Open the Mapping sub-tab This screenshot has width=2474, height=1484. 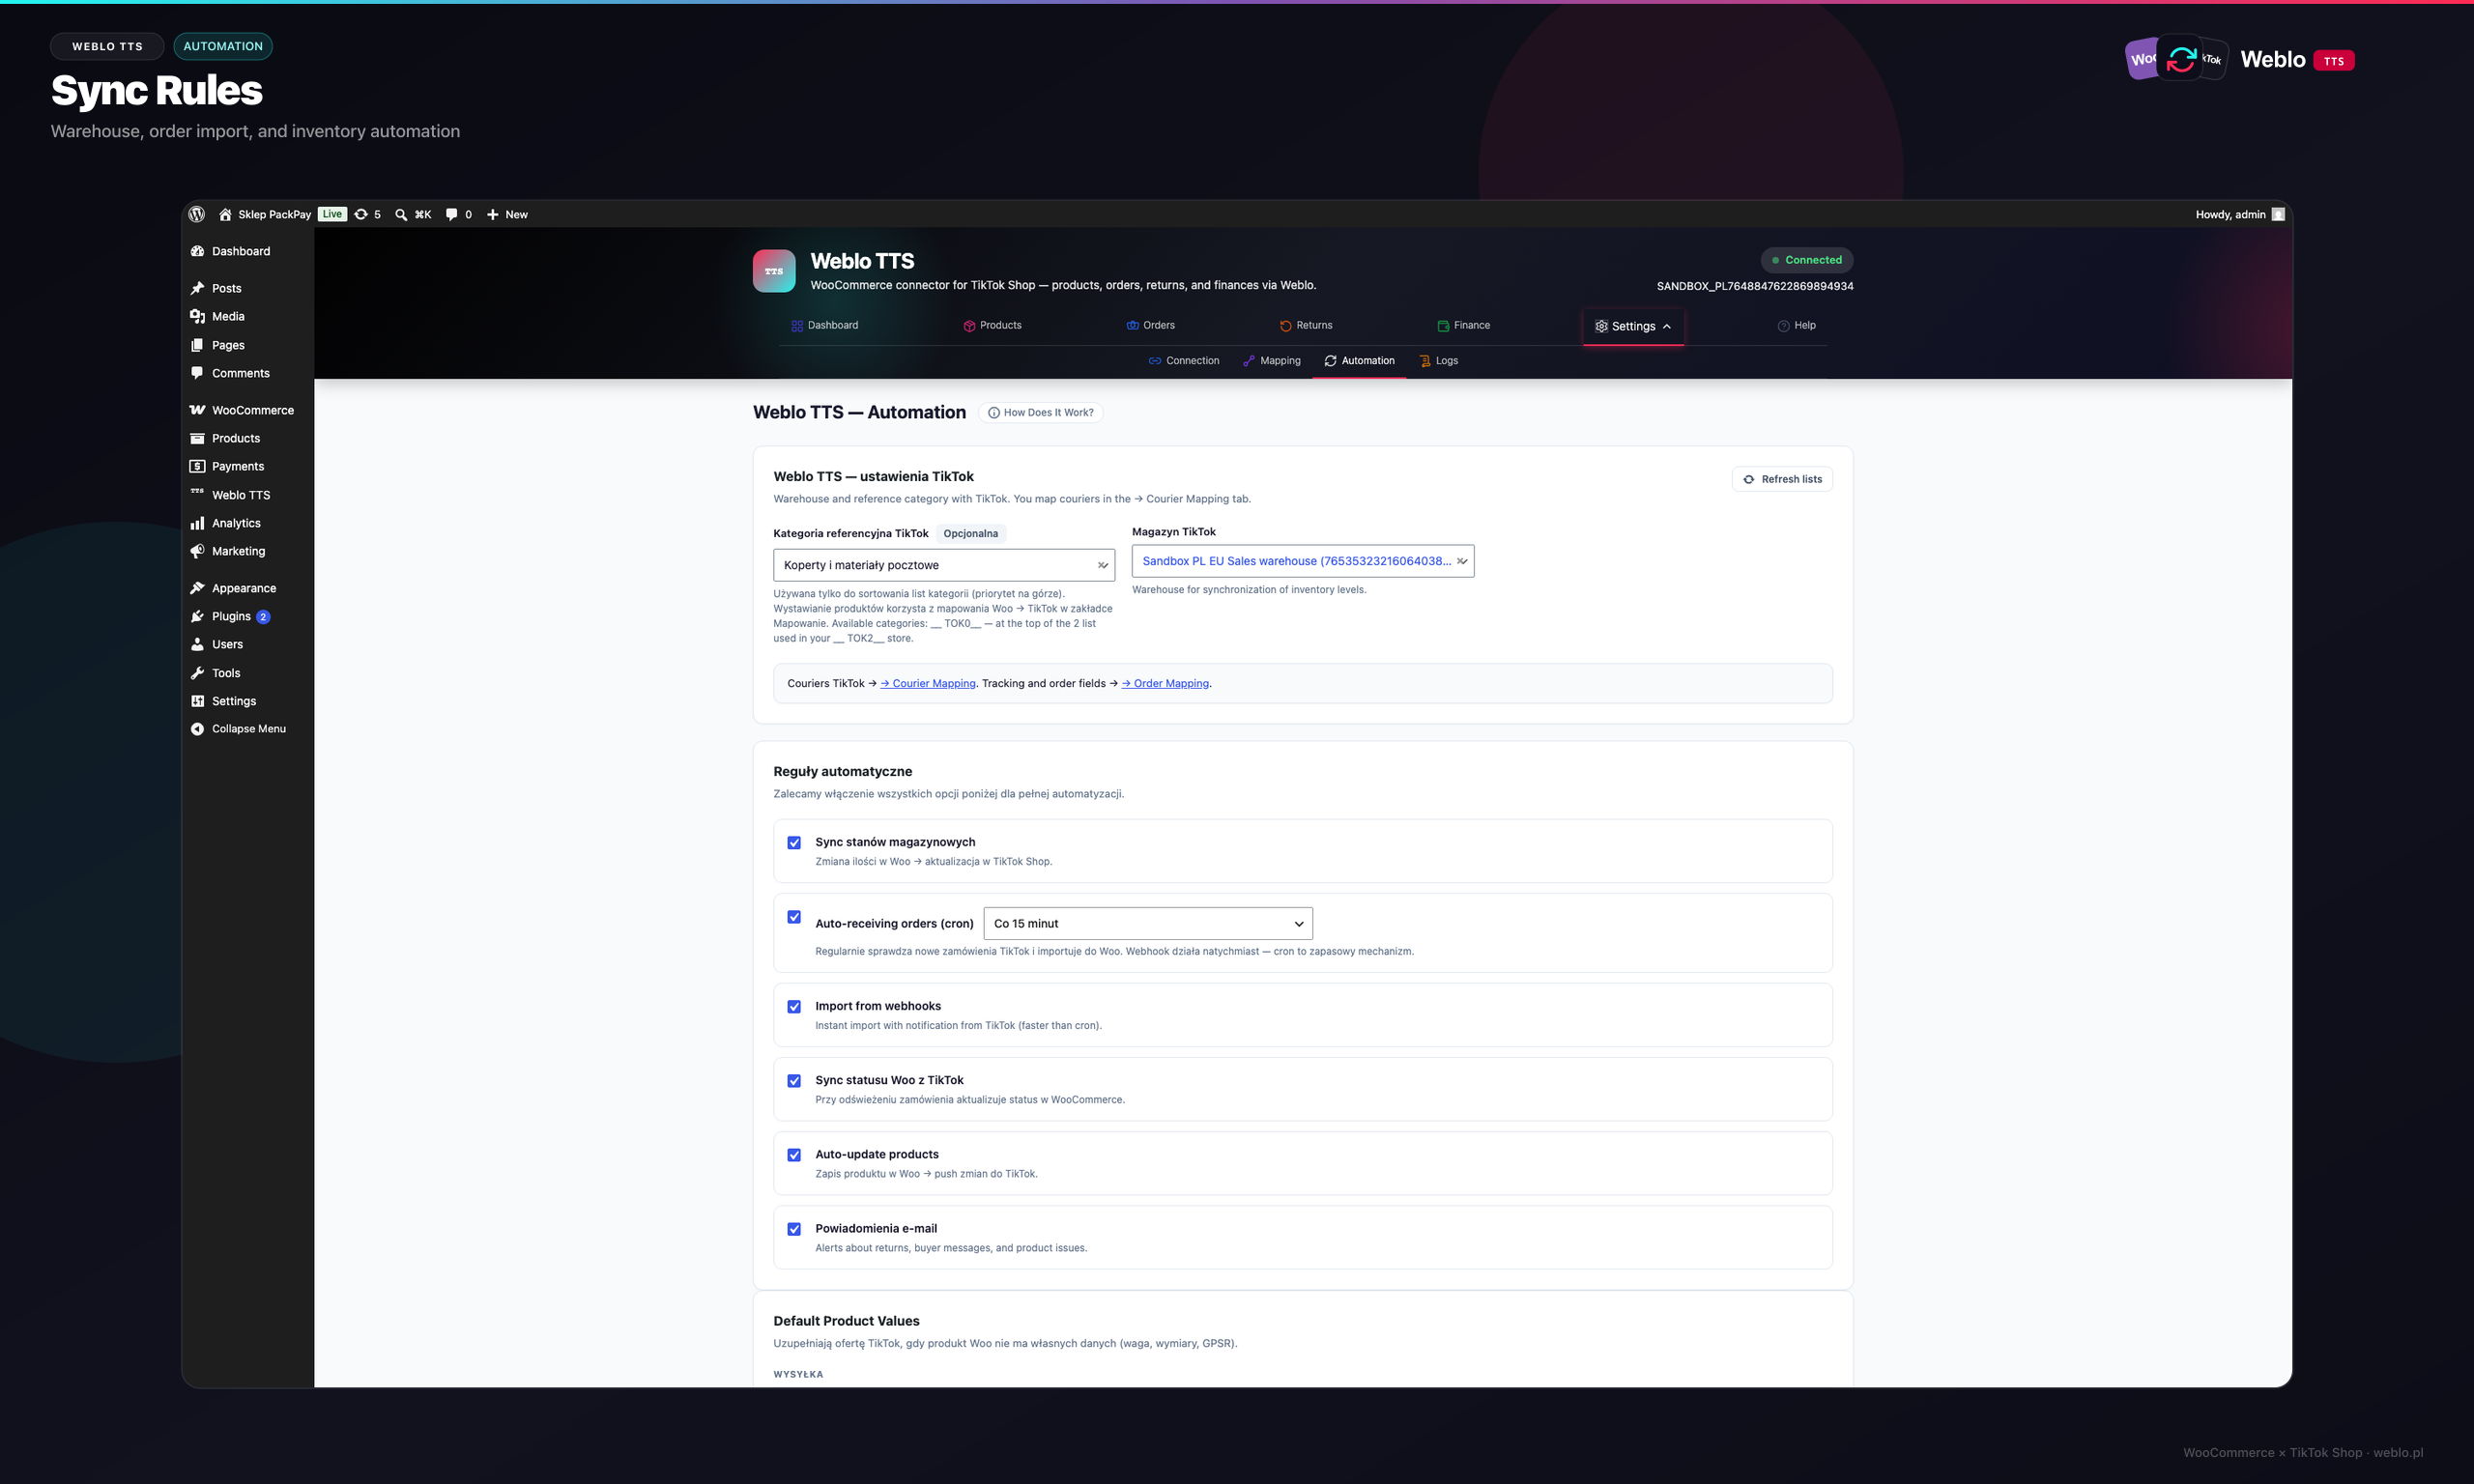click(x=1272, y=361)
